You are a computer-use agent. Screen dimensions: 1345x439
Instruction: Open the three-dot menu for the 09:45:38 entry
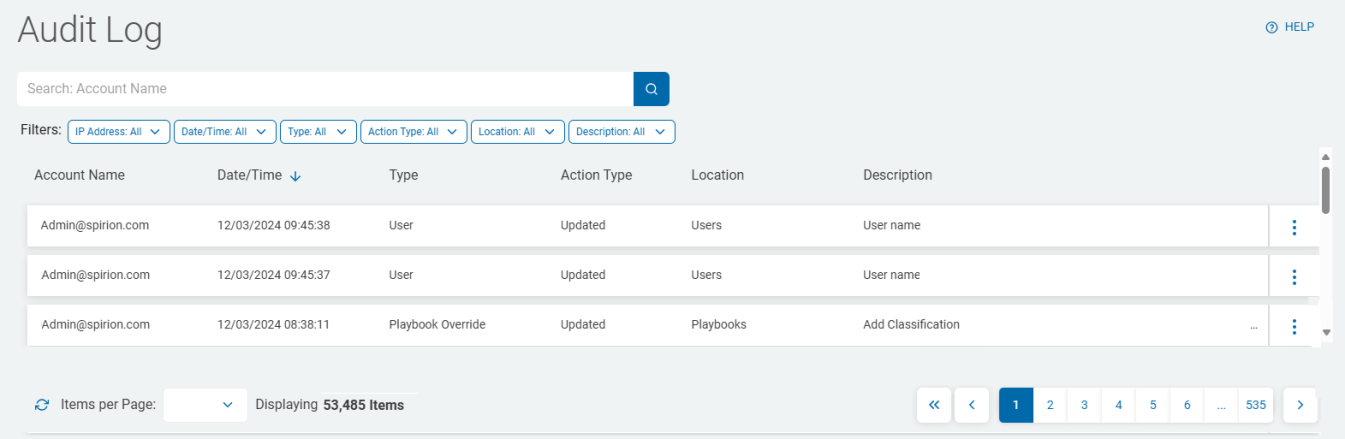pyautogui.click(x=1294, y=227)
